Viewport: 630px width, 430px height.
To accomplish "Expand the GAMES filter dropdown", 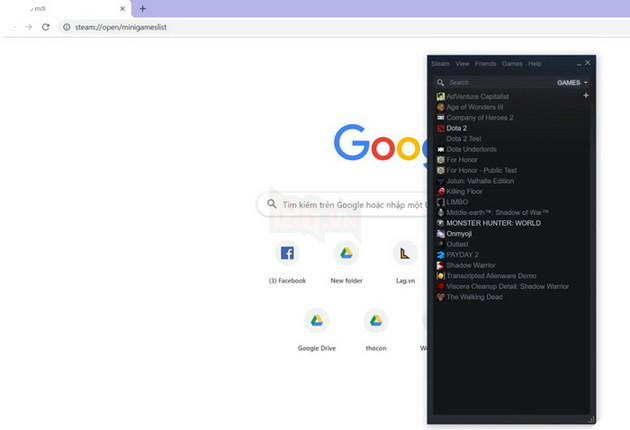I will coord(572,83).
